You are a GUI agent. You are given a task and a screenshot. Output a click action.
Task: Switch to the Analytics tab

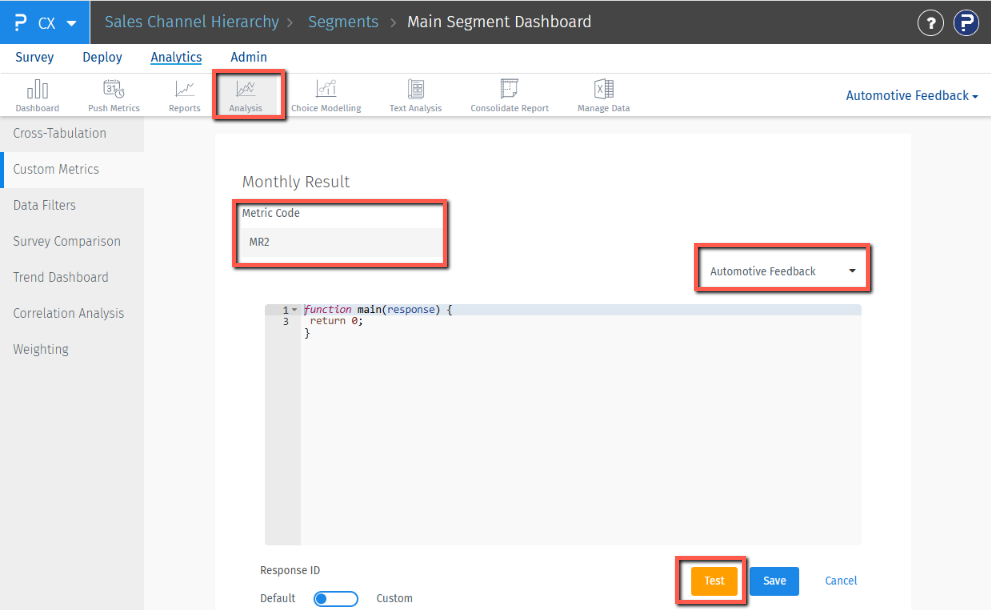[x=176, y=57]
